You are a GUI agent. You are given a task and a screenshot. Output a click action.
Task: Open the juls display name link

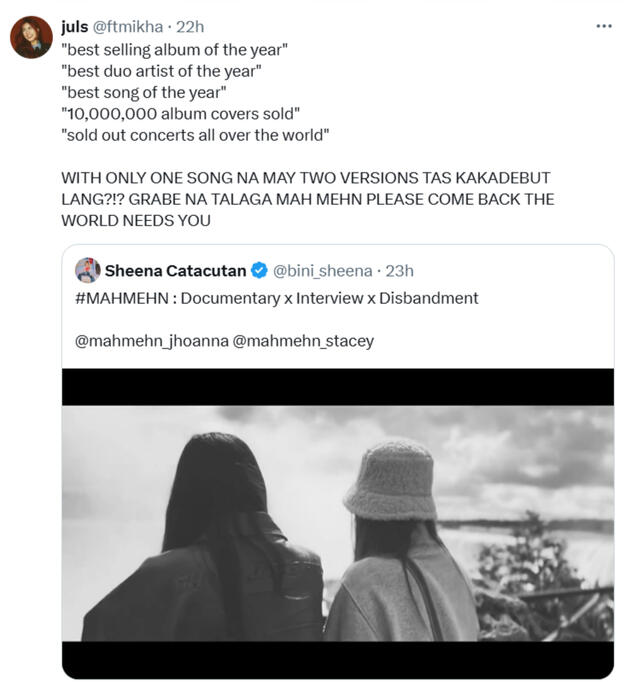(75, 26)
